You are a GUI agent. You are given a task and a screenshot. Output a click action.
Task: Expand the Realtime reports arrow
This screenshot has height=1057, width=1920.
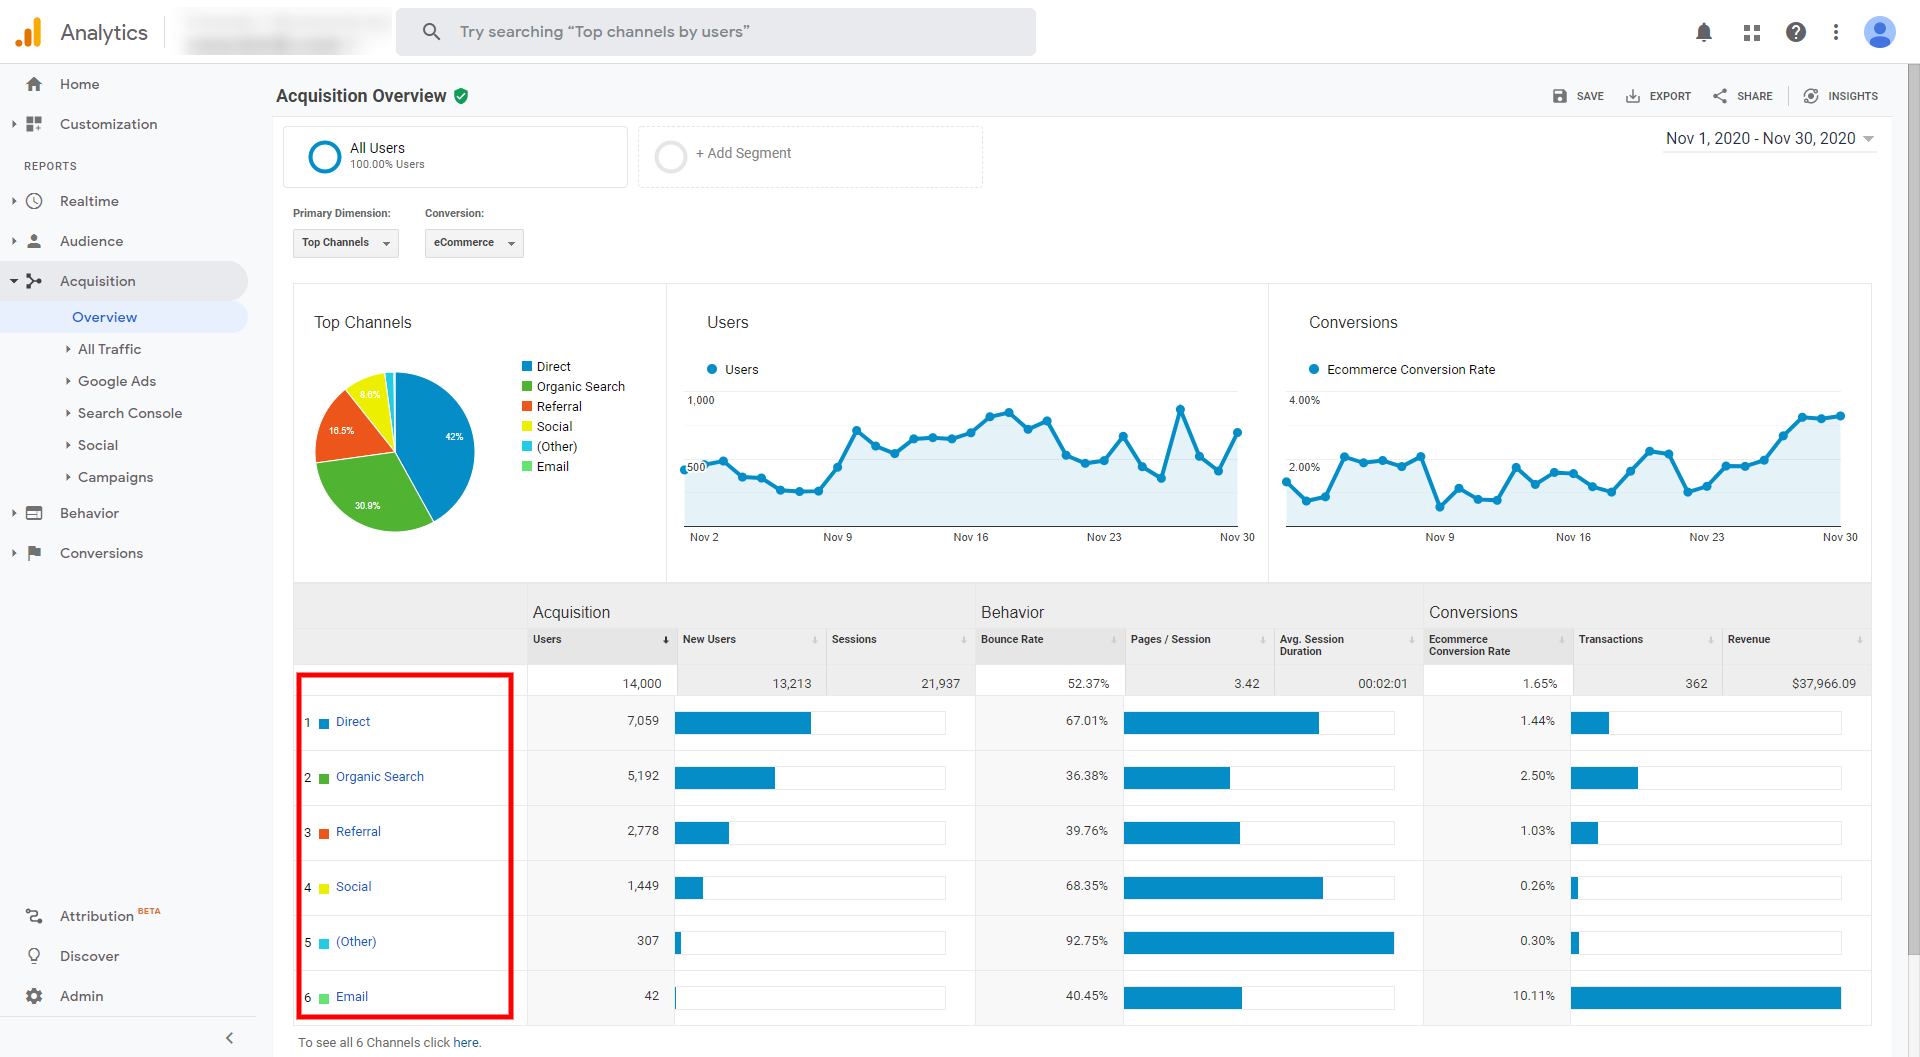tap(13, 201)
